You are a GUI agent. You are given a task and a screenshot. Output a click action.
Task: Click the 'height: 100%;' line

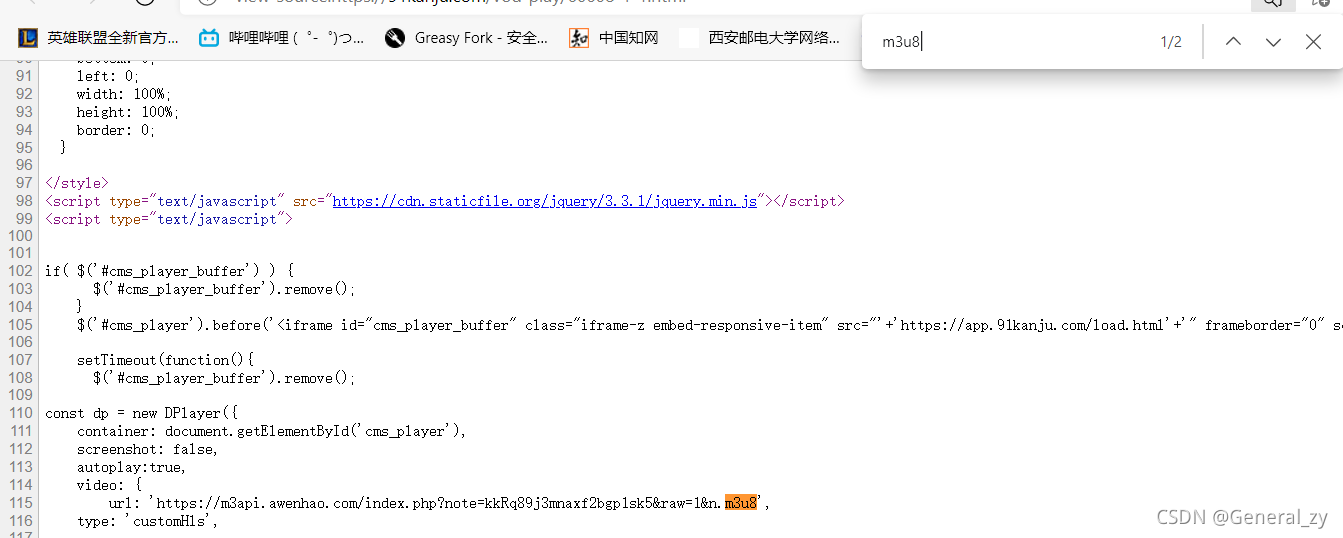[x=128, y=112]
